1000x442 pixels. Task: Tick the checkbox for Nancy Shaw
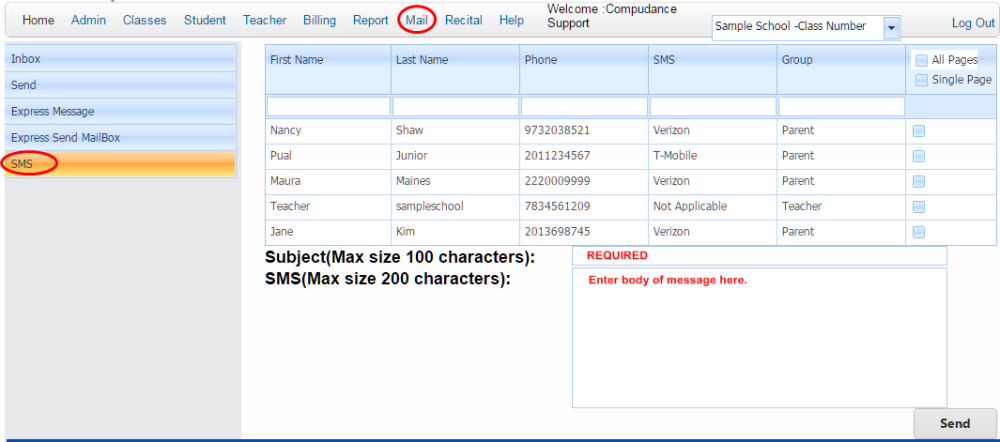pyautogui.click(x=919, y=131)
